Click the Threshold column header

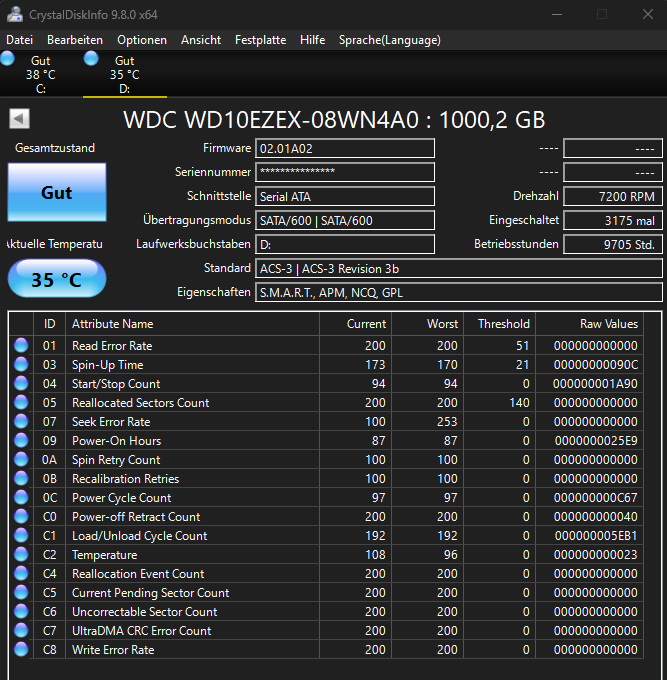click(x=500, y=324)
